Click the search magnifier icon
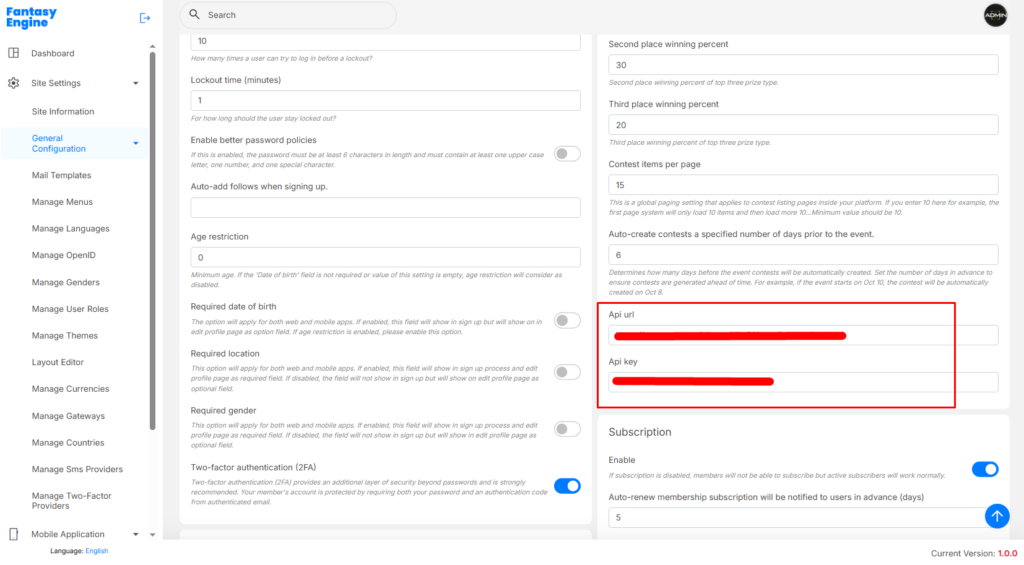This screenshot has width=1024, height=565. pos(194,15)
